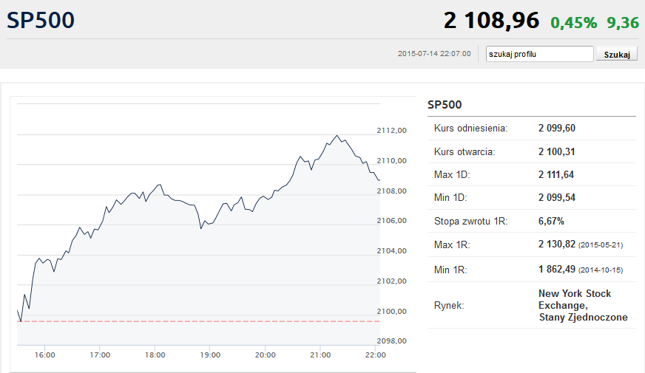Click the 20:00 time axis label
645x373 pixels.
pyautogui.click(x=265, y=355)
